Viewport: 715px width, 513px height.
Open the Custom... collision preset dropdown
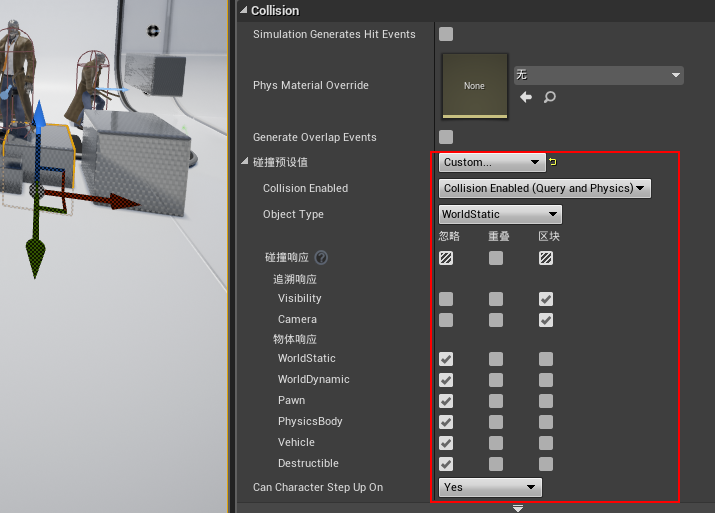[x=492, y=162]
